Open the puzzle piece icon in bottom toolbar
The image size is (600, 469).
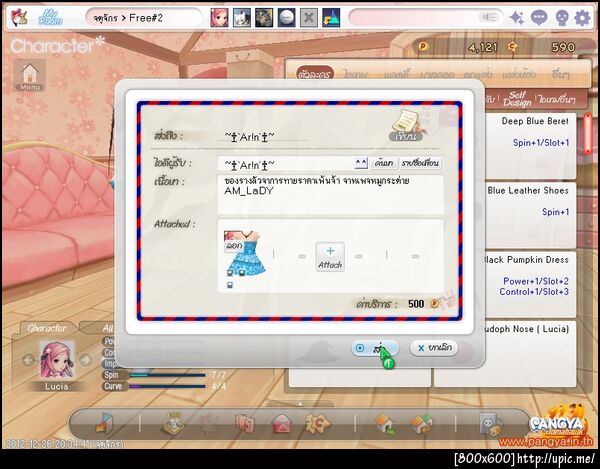pyautogui.click(x=318, y=424)
